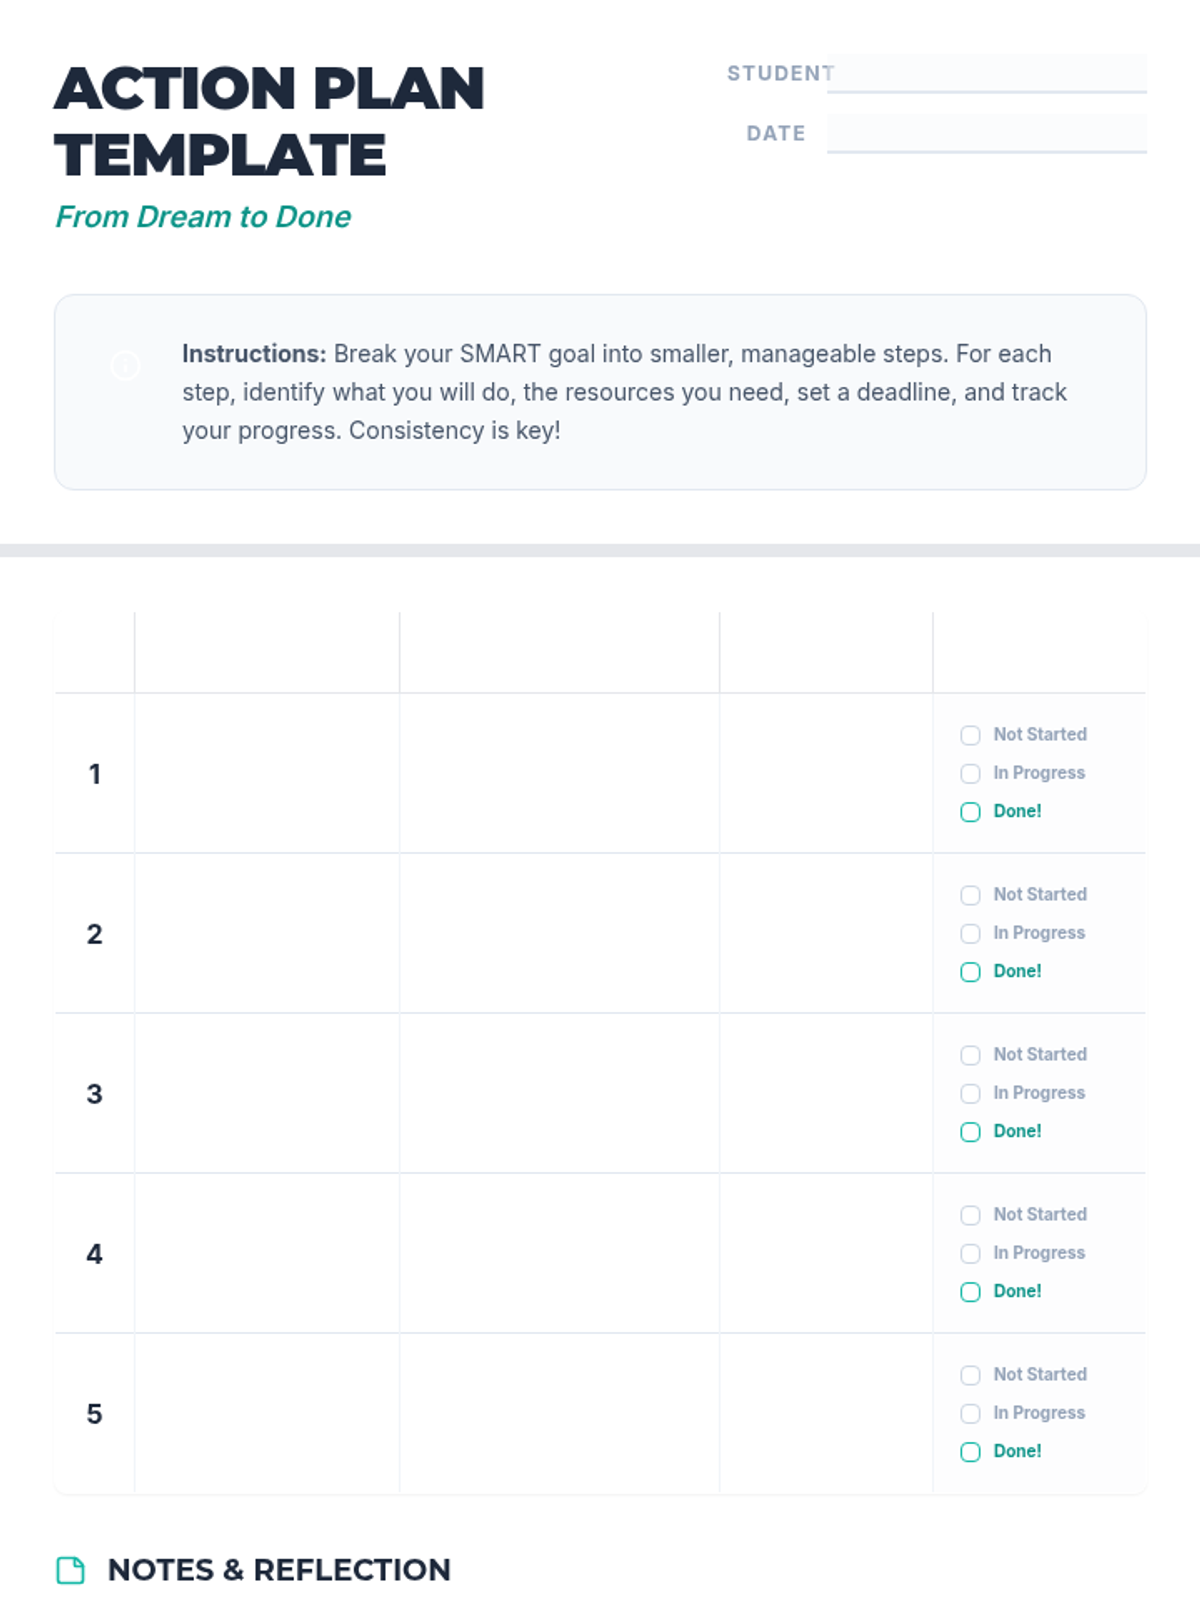Mark step 1 as Done!

970,812
